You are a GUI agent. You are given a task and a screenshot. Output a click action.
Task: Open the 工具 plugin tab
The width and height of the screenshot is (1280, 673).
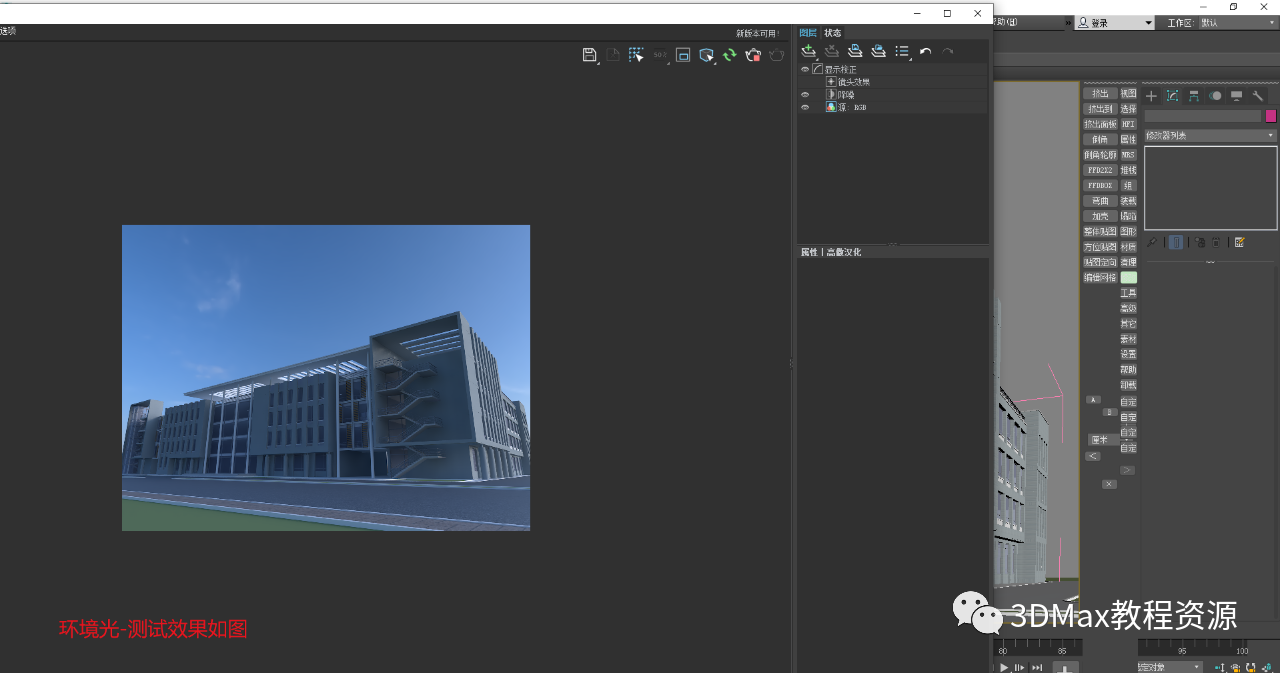coord(1129,293)
